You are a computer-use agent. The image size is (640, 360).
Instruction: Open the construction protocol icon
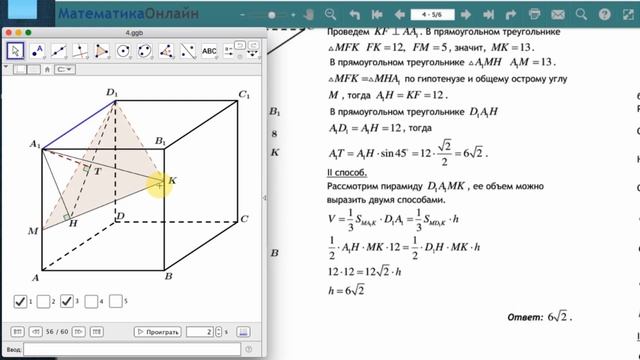pyautogui.click(x=243, y=332)
